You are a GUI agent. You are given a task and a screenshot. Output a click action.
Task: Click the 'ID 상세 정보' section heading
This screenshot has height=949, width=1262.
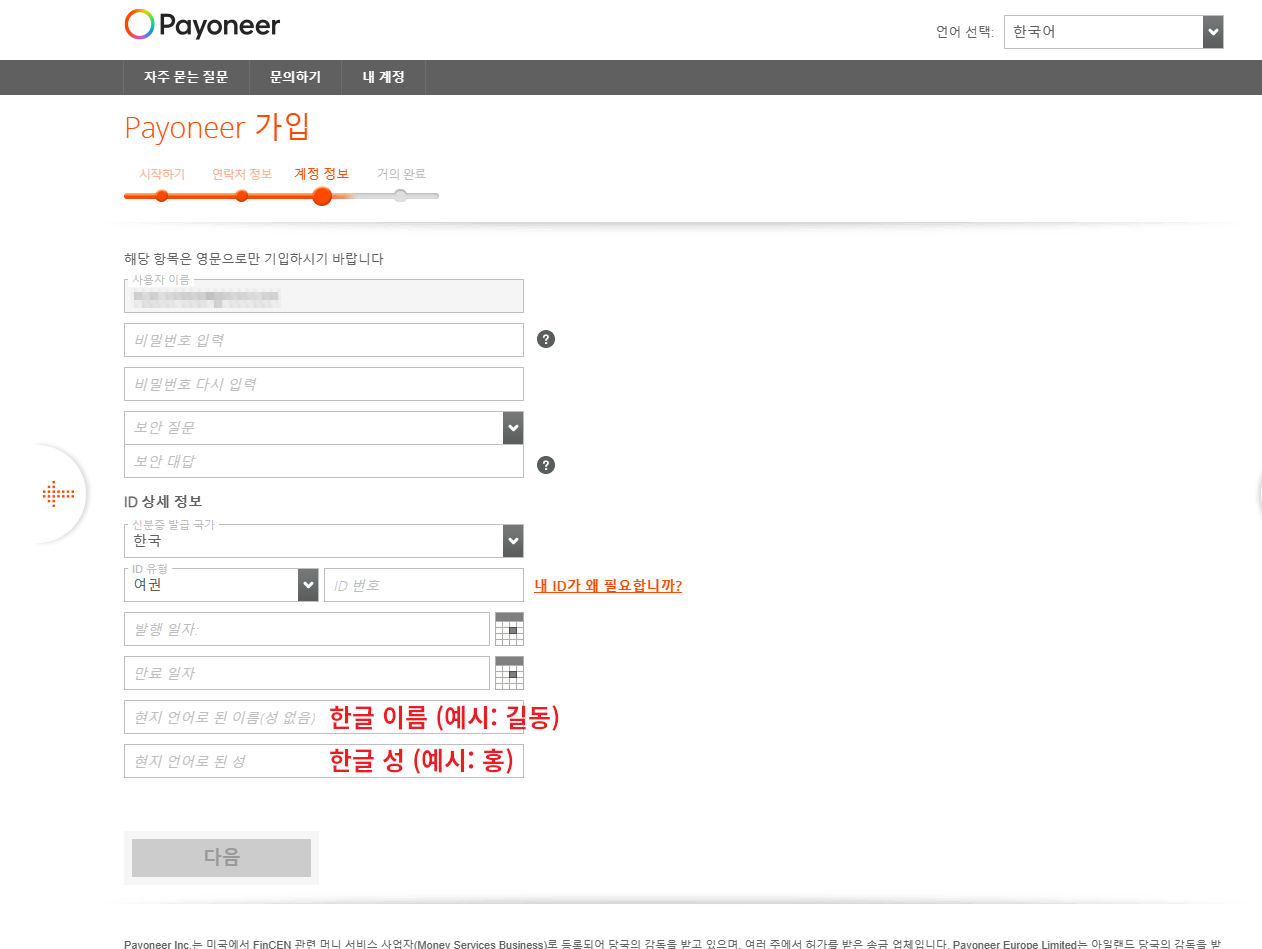pos(163,501)
